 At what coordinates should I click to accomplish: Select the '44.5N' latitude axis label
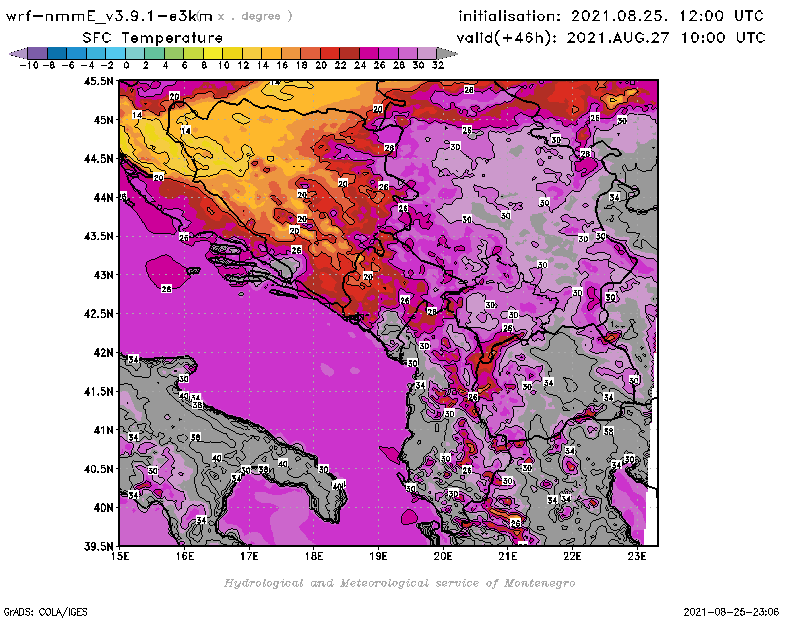point(97,159)
